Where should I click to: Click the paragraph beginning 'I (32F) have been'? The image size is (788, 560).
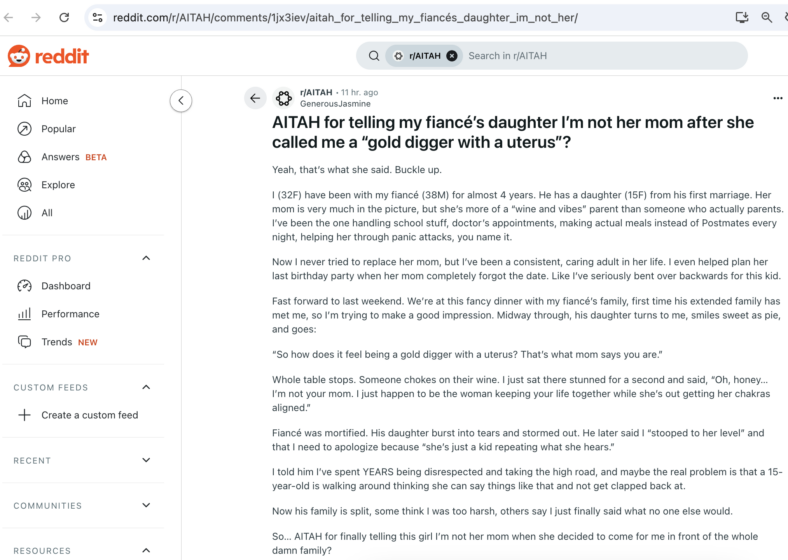(x=528, y=216)
